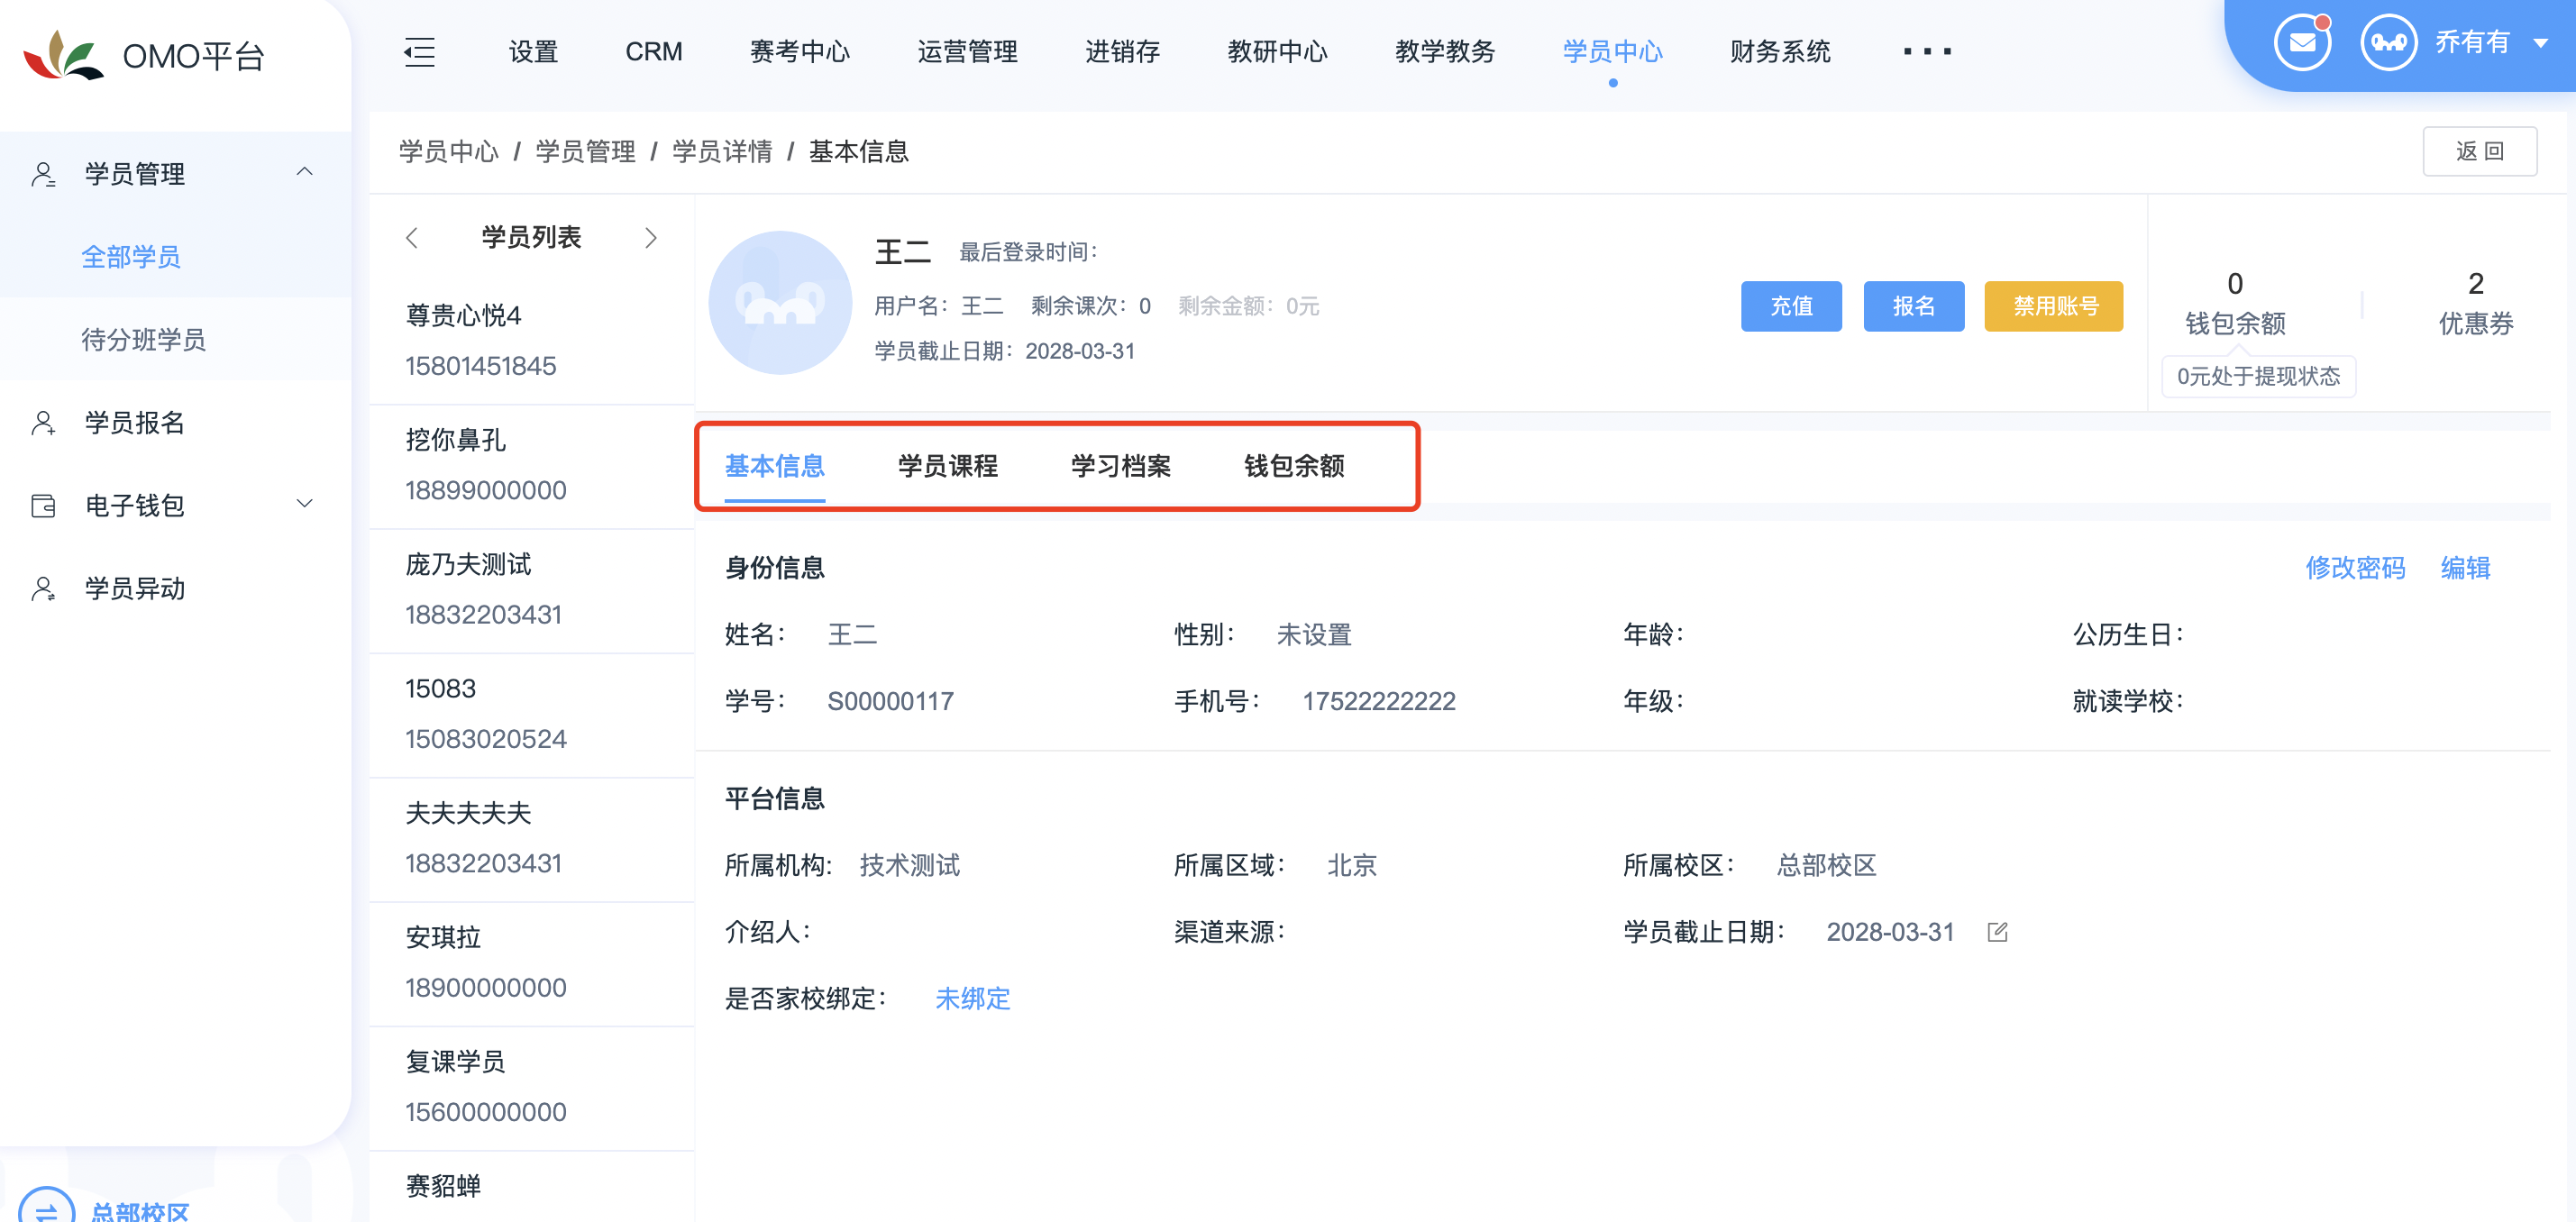Click the next student navigation arrow
Viewport: 2576px width, 1222px height.
[x=651, y=238]
